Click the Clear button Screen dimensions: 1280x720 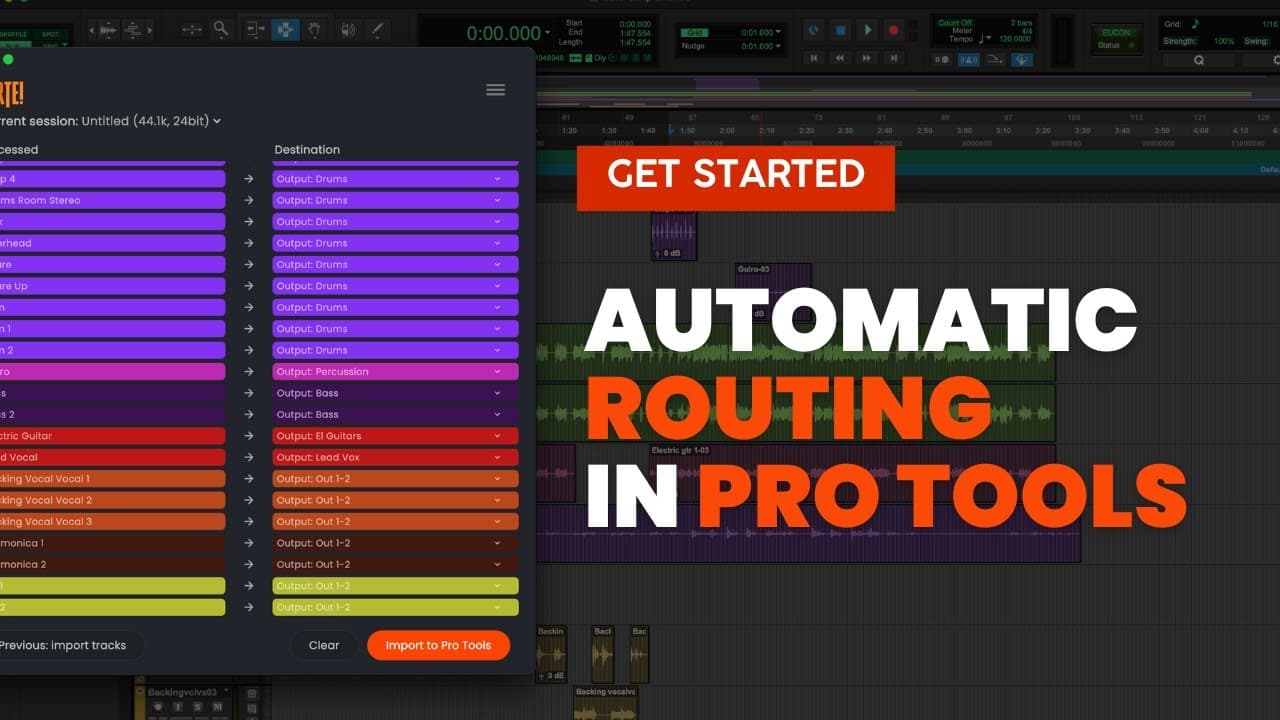point(324,645)
